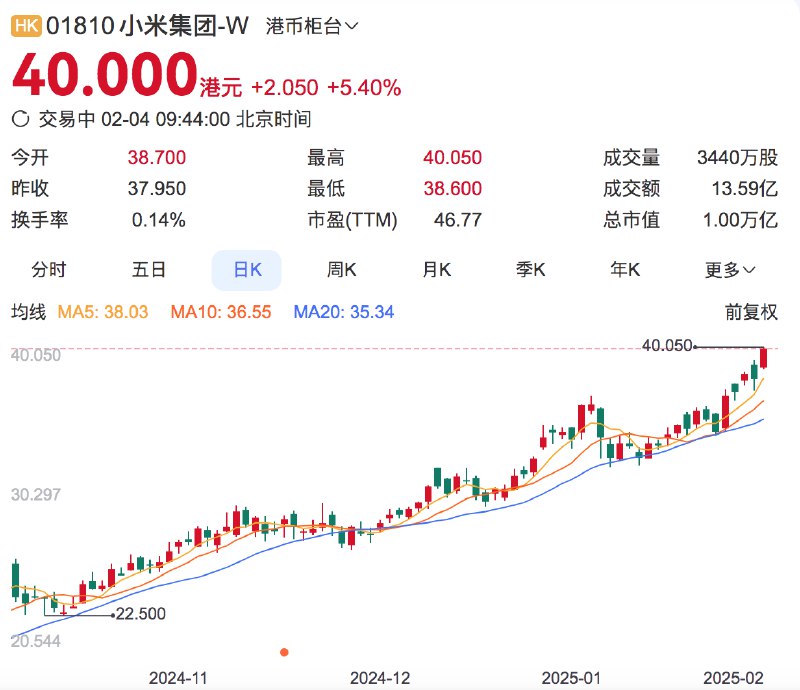800x690 pixels.
Task: Click the MA20: 35.34 indicator label
Action: click(x=344, y=312)
